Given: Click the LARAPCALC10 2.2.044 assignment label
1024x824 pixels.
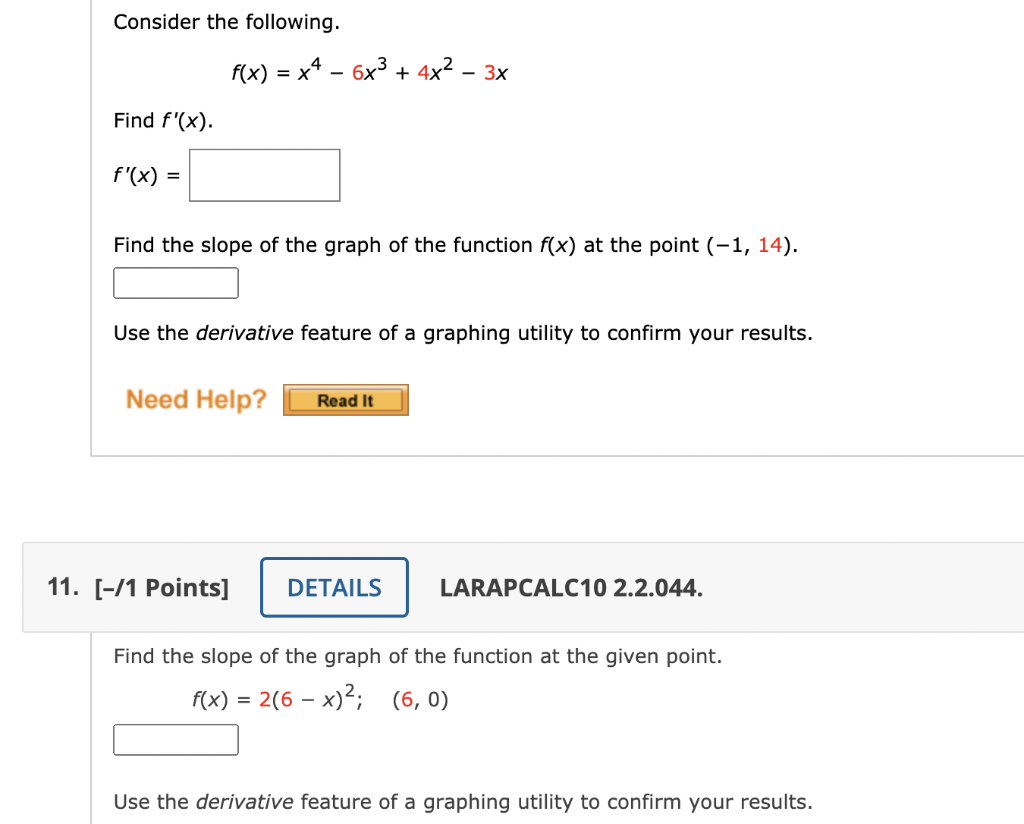Looking at the screenshot, I should (x=571, y=588).
